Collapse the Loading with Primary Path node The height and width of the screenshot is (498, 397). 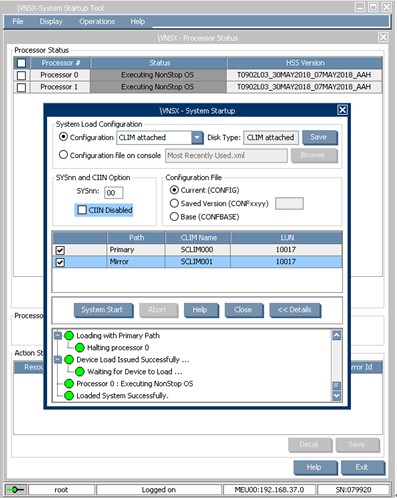point(58,335)
